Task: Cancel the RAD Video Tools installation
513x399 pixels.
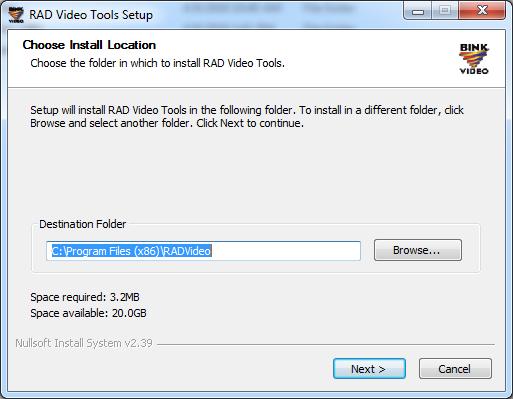Action: pos(455,369)
